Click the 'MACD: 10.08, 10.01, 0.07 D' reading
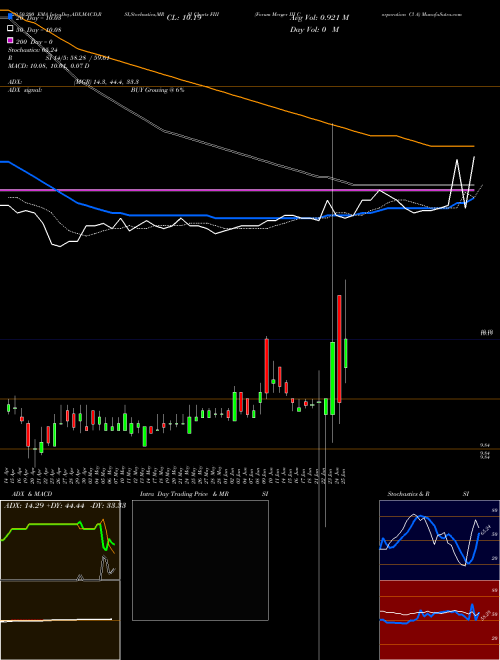500x660 pixels. [49, 66]
